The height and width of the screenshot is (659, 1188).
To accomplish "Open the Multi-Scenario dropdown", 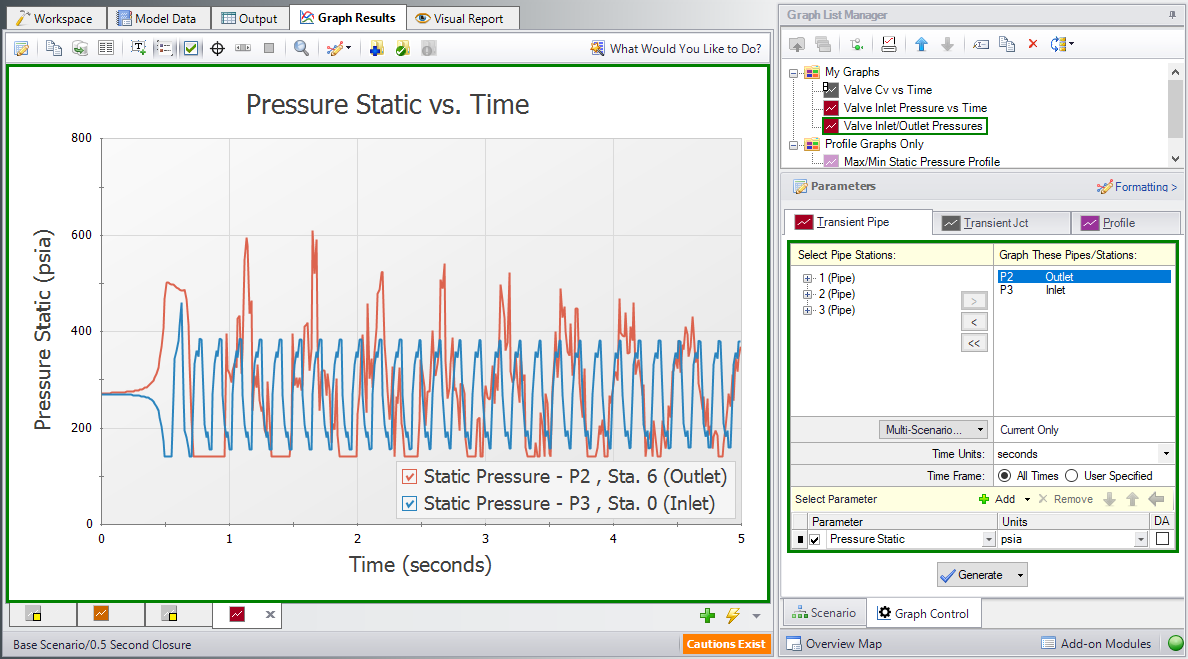I will pyautogui.click(x=933, y=429).
